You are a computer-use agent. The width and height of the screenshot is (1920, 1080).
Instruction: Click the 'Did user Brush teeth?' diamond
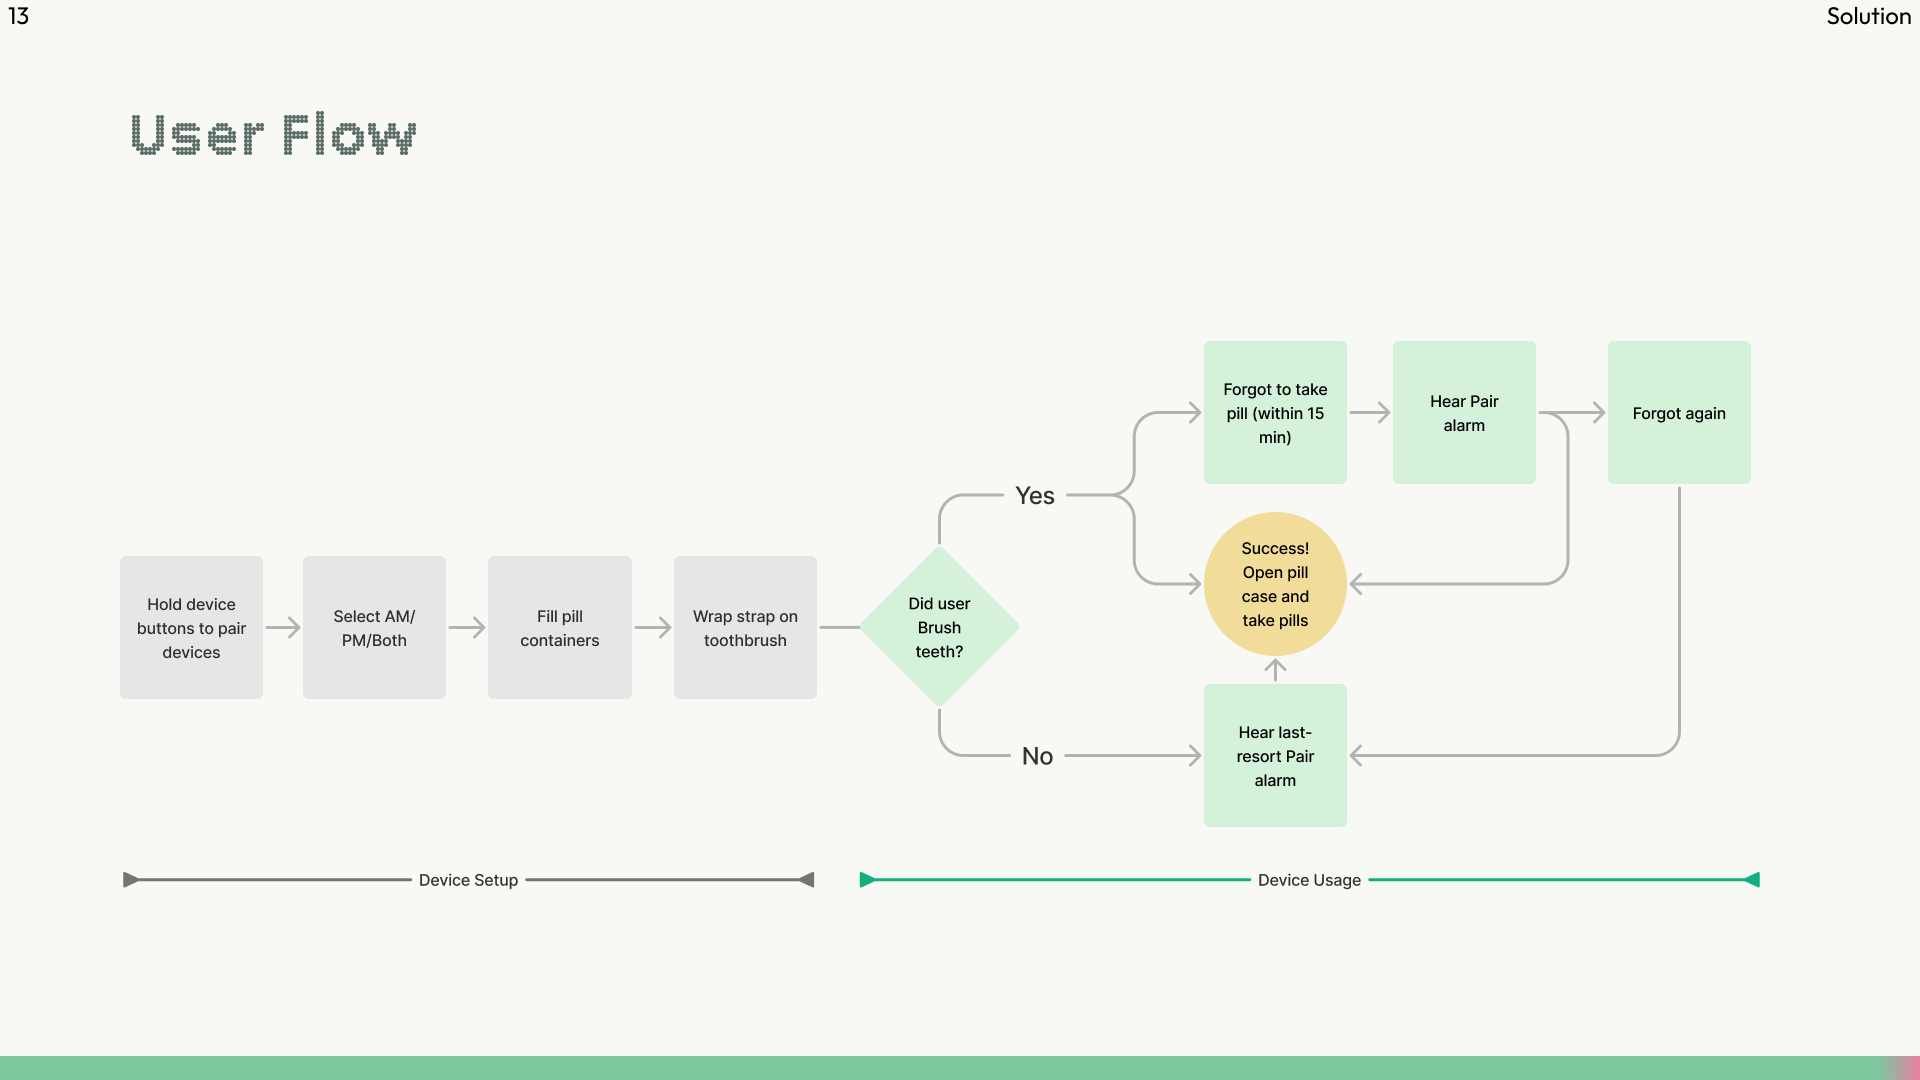point(939,627)
